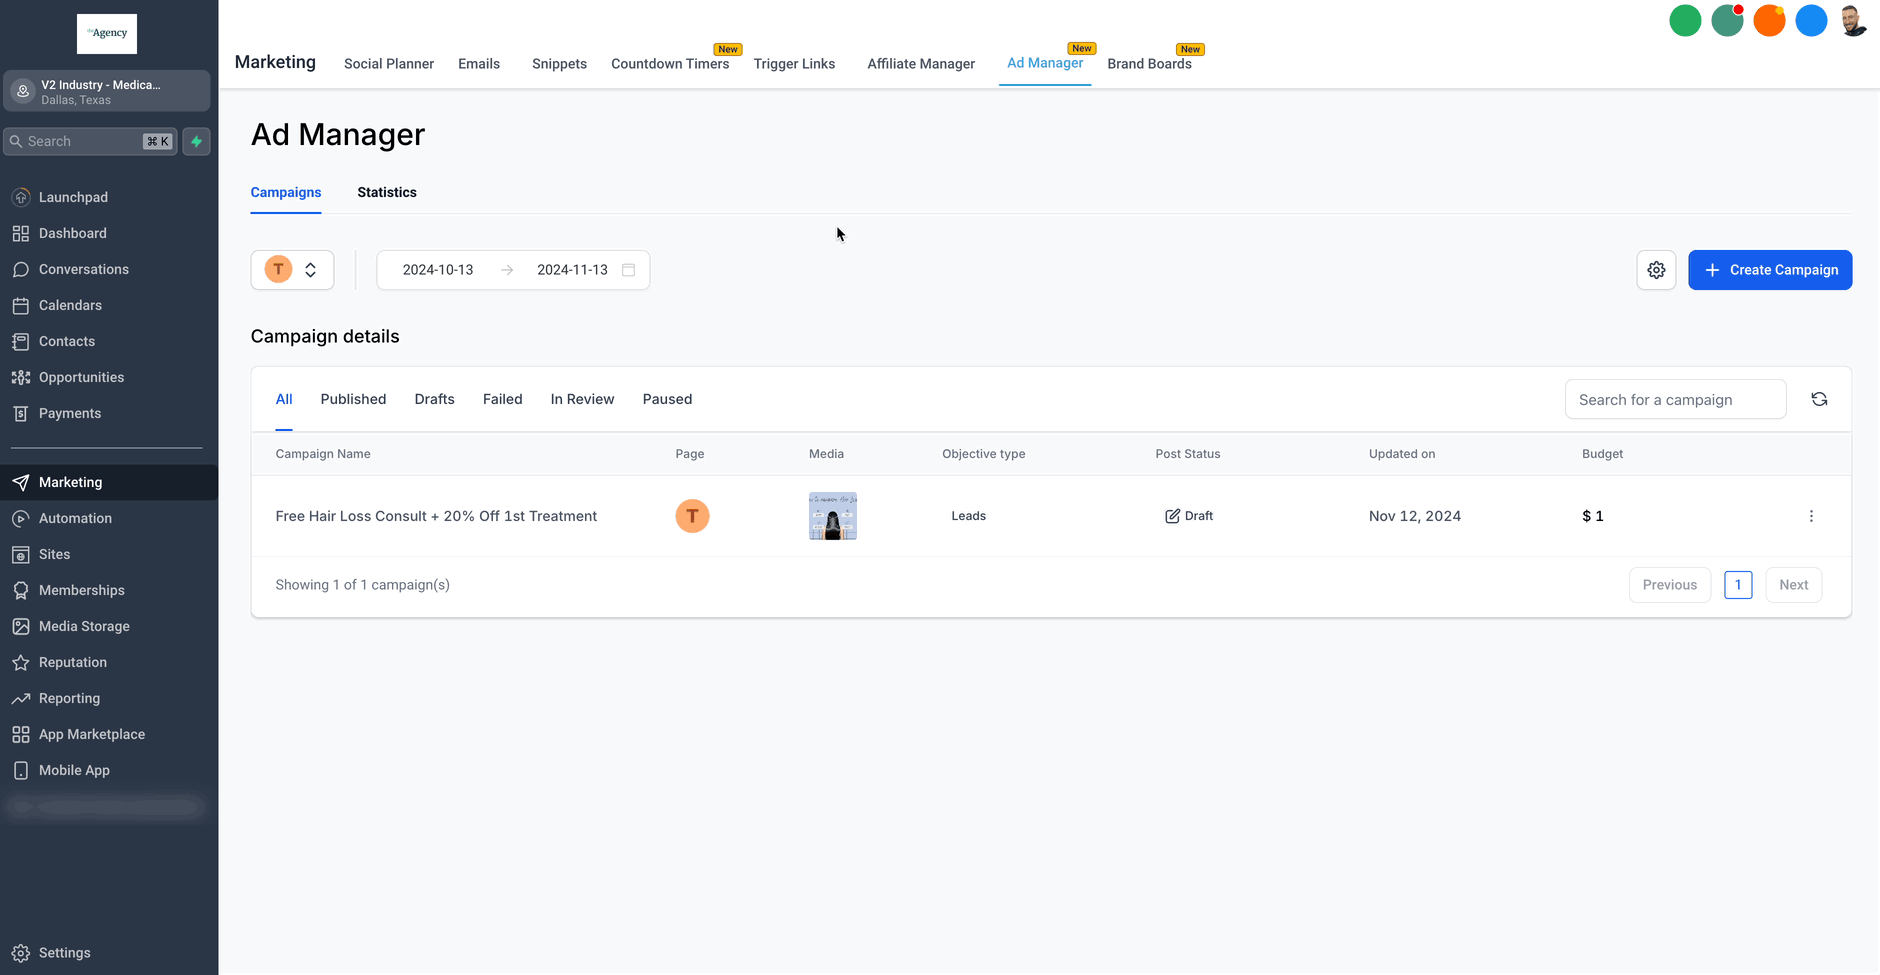Viewport: 1880px width, 975px height.
Task: Click the user profile avatar at top right
Action: [x=1853, y=21]
